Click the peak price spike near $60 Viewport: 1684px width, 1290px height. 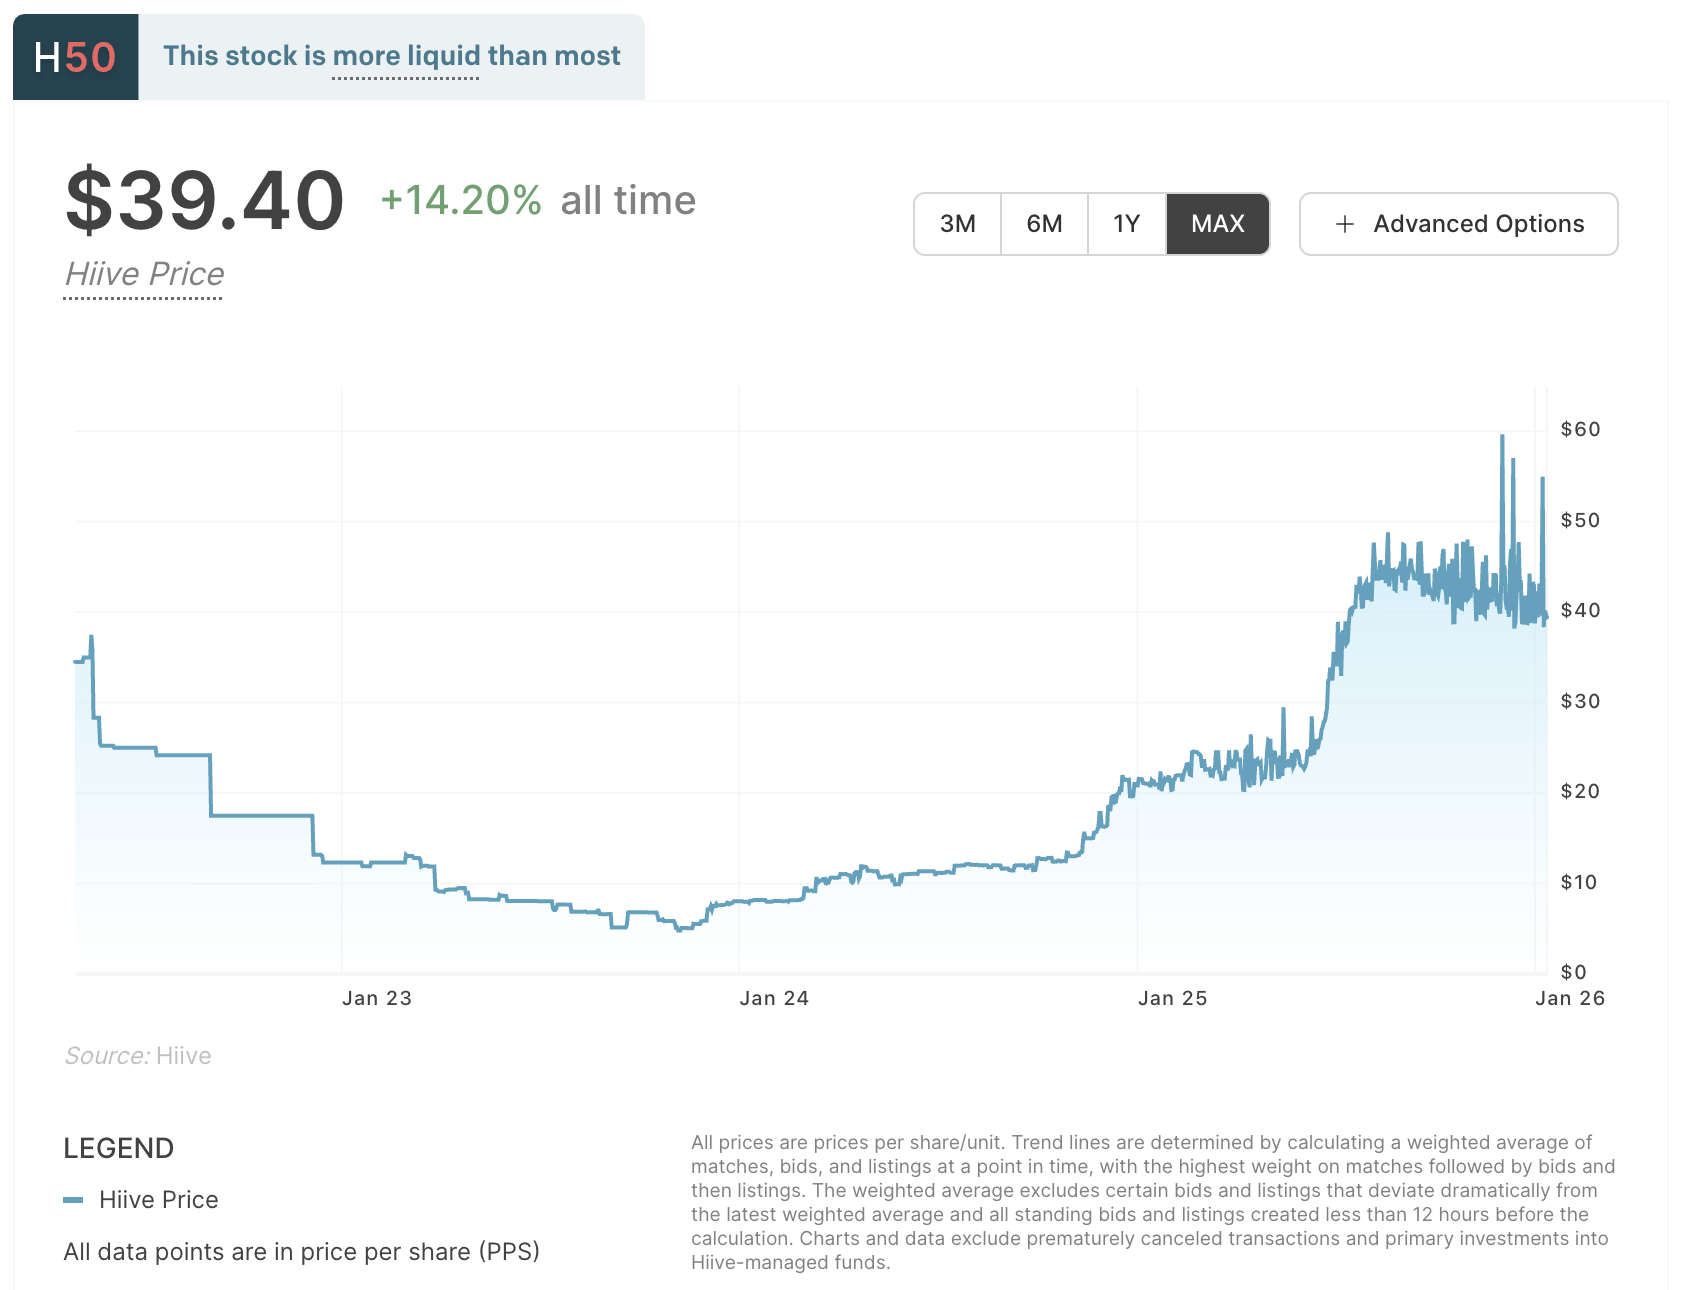[1501, 435]
